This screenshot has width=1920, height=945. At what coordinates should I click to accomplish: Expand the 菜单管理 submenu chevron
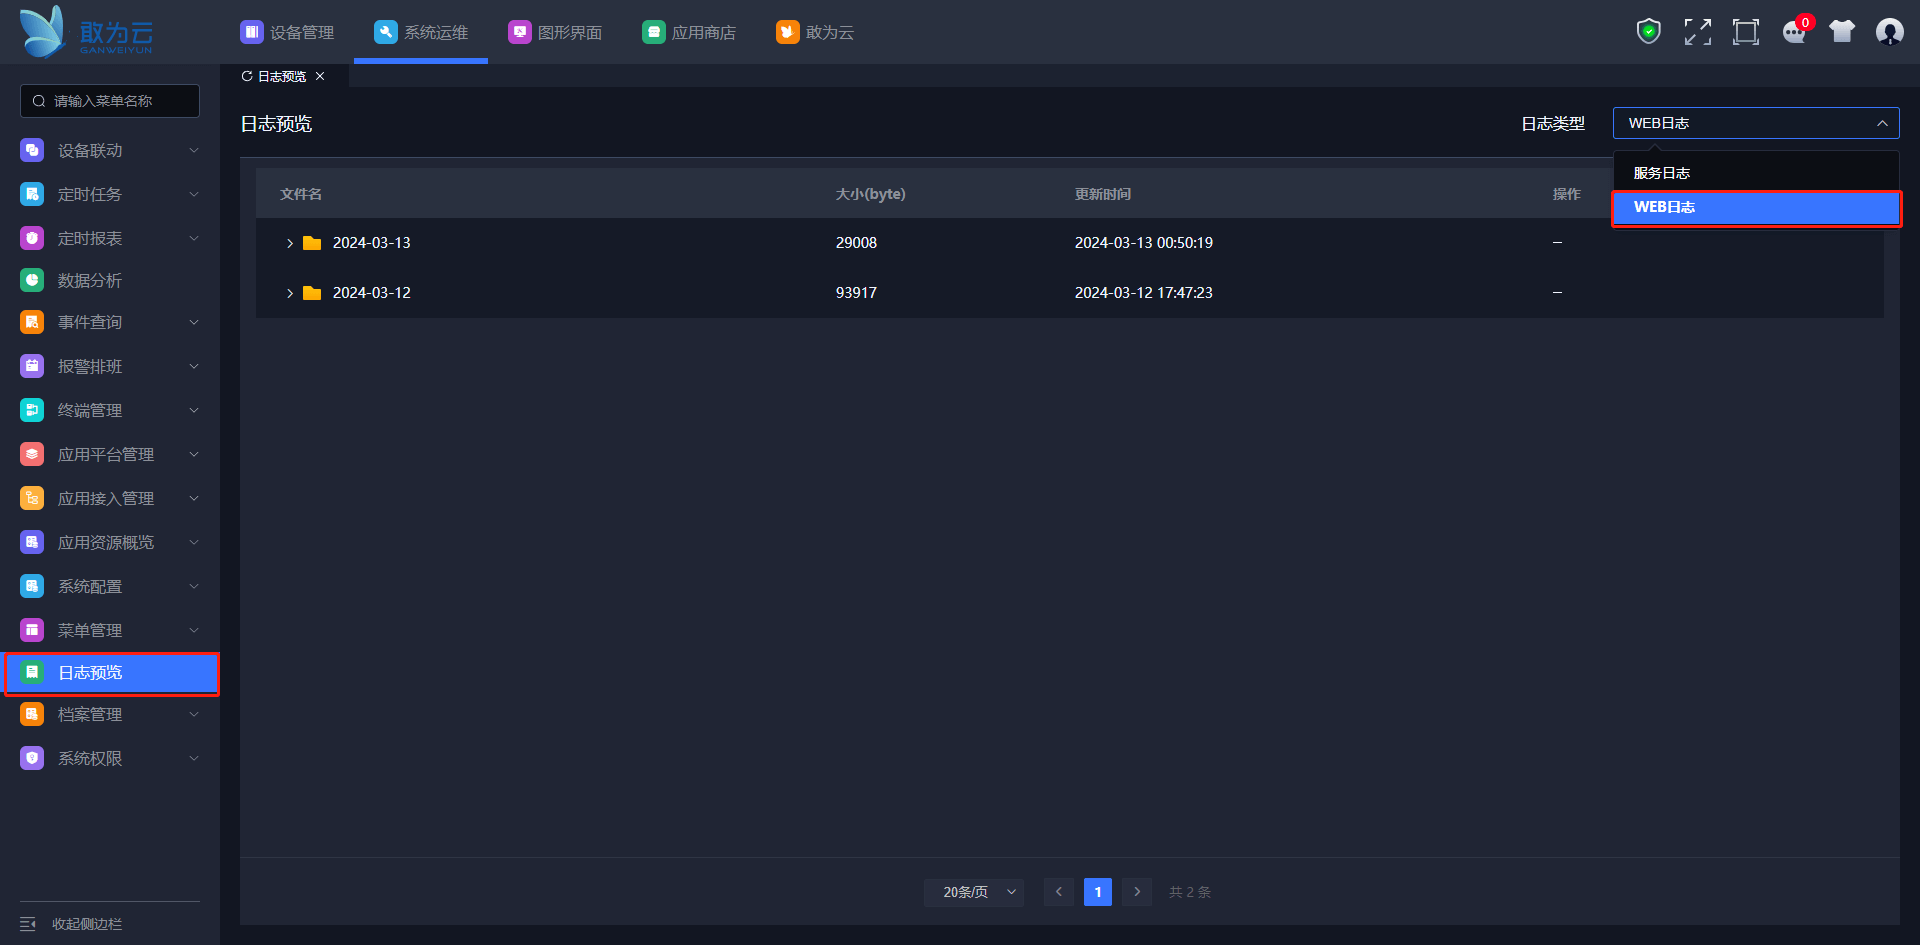point(194,630)
